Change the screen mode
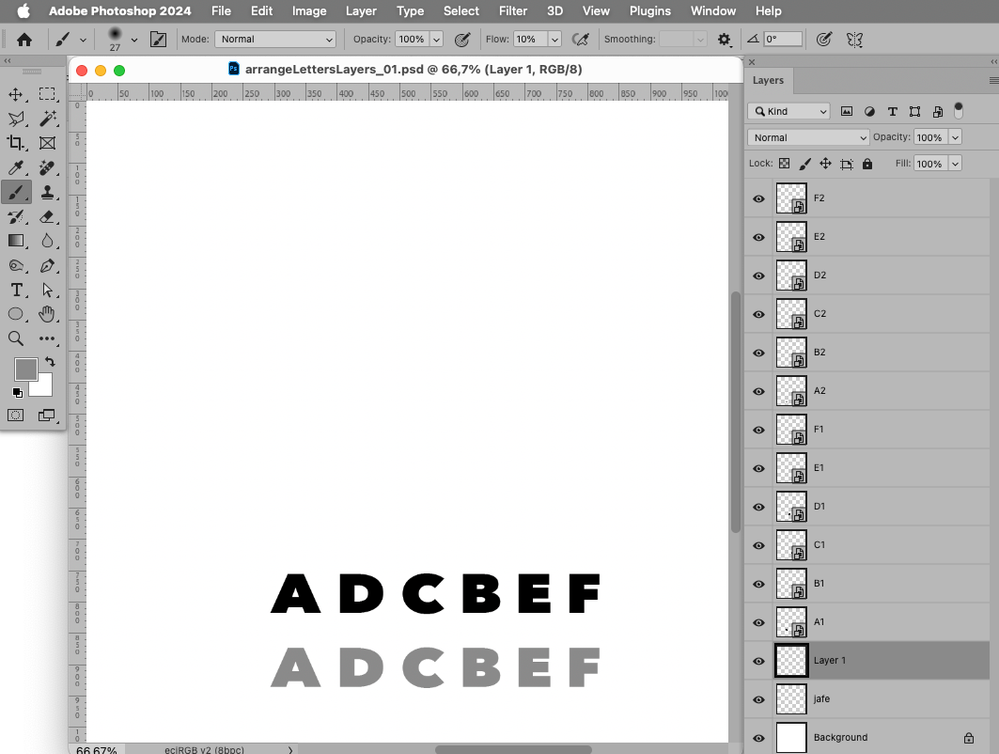Image resolution: width=999 pixels, height=754 pixels. coord(47,416)
